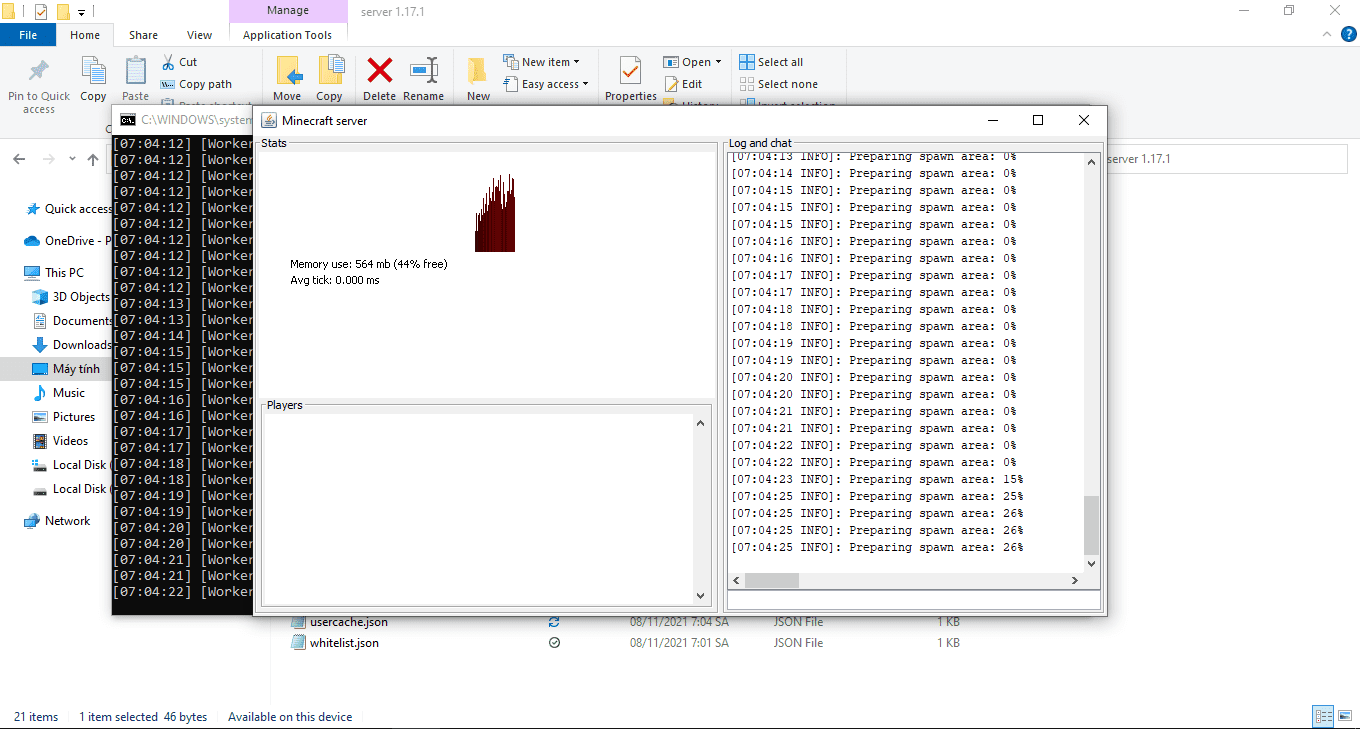Open the Quick Access Toolbar customize dropdown
Viewport: 1360px width, 729px height.
pyautogui.click(x=82, y=12)
